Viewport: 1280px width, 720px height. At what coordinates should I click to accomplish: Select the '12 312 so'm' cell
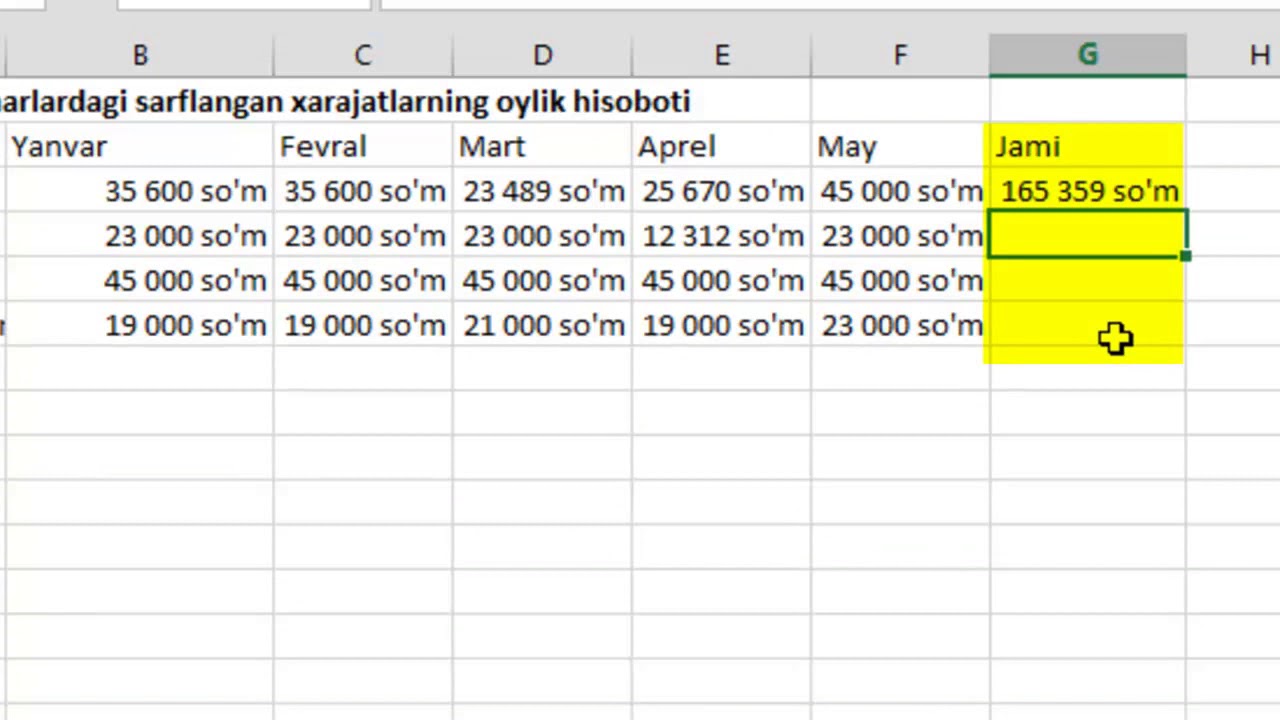pos(721,236)
